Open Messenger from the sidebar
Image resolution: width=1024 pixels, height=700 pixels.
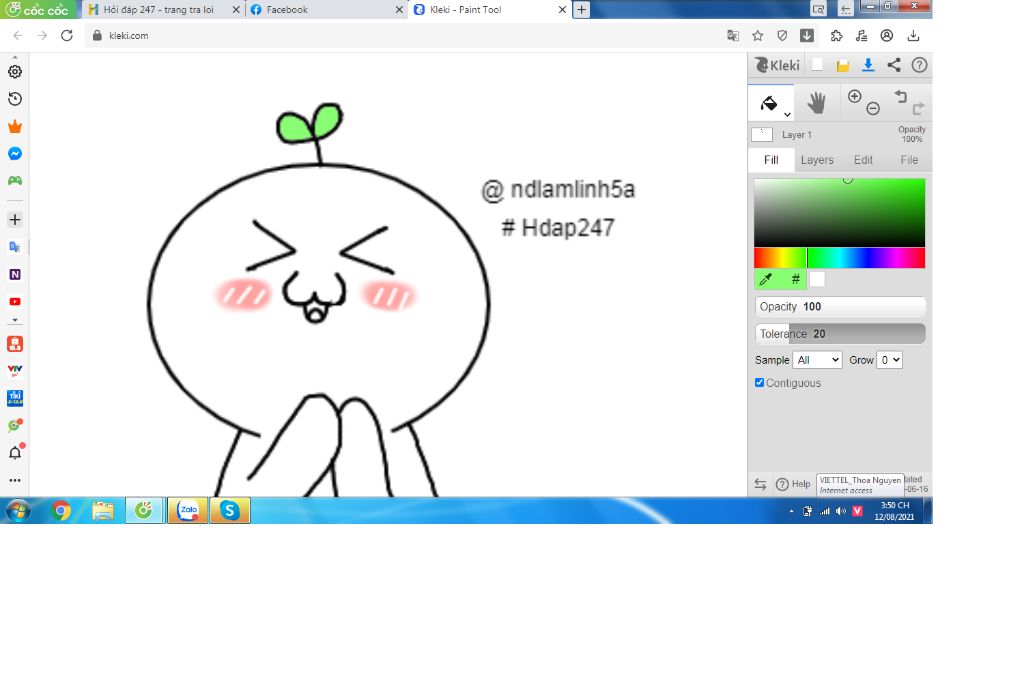pos(15,153)
